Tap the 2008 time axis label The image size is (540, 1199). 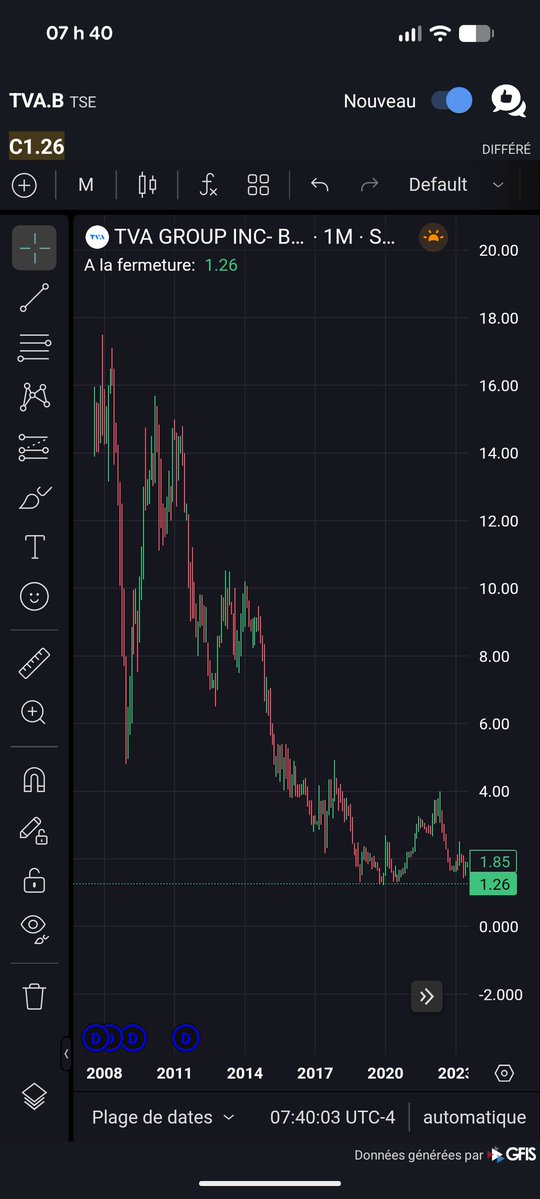[105, 1074]
